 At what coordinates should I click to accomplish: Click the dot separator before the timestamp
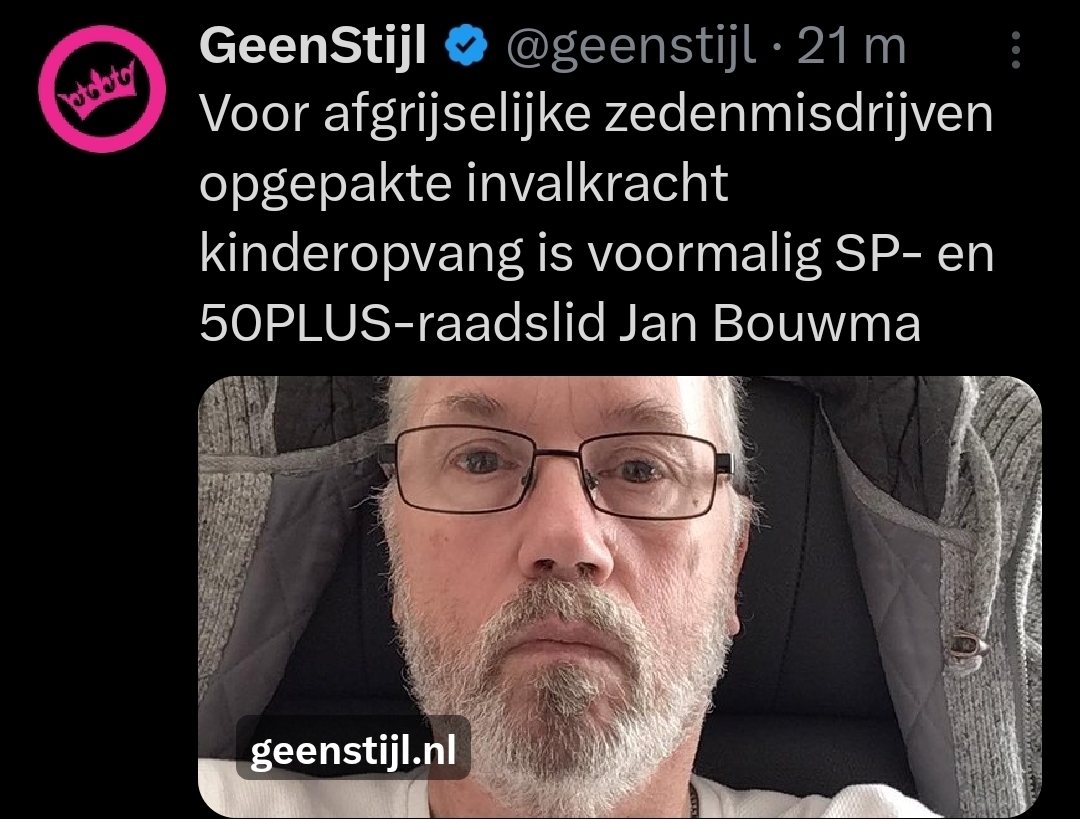(776, 48)
